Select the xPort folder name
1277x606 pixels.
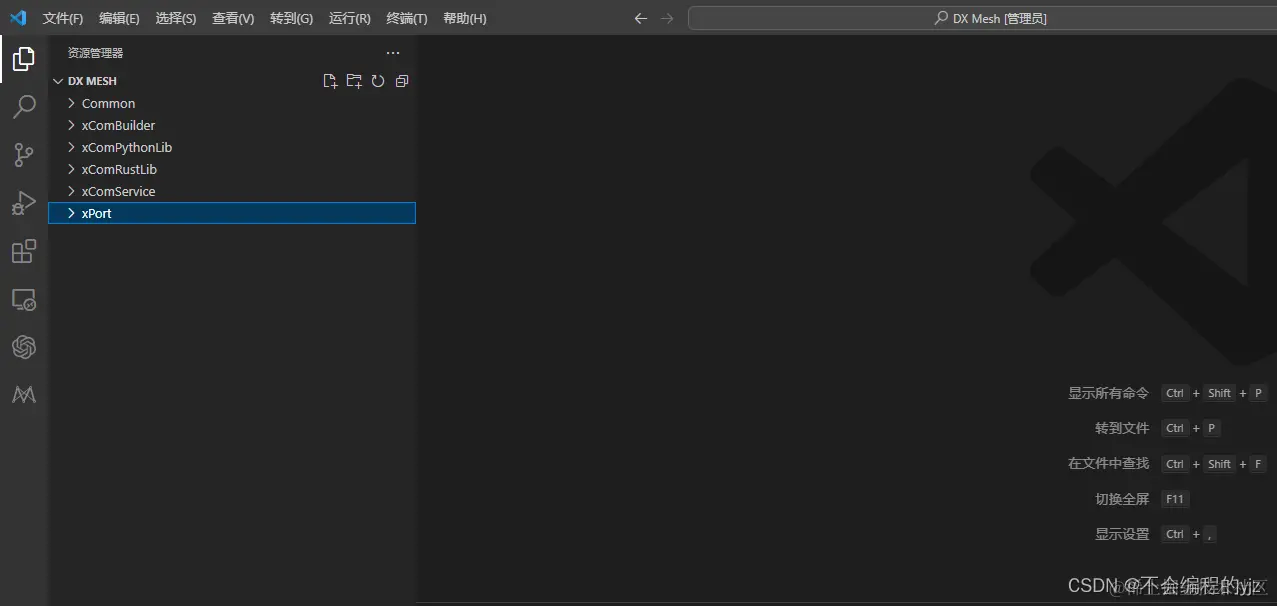click(x=96, y=213)
